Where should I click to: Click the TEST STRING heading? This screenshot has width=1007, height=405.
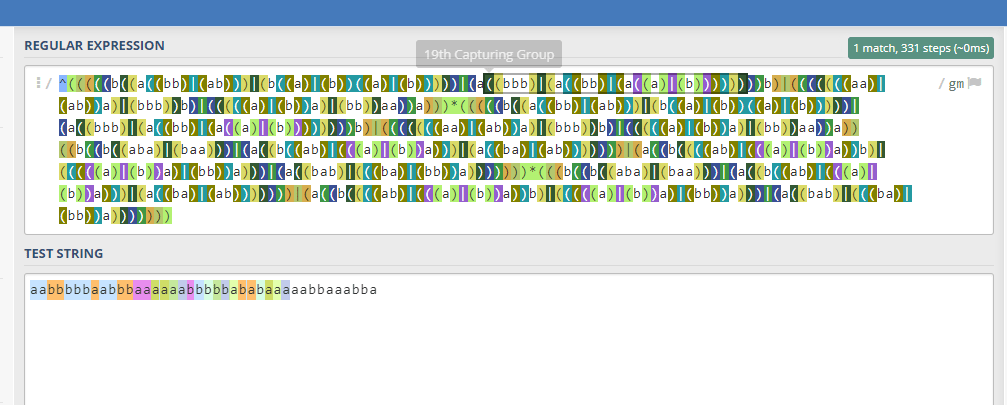tap(65, 254)
